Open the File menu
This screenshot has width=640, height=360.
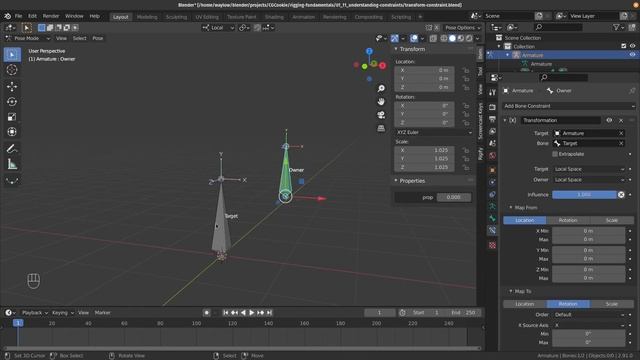point(18,16)
